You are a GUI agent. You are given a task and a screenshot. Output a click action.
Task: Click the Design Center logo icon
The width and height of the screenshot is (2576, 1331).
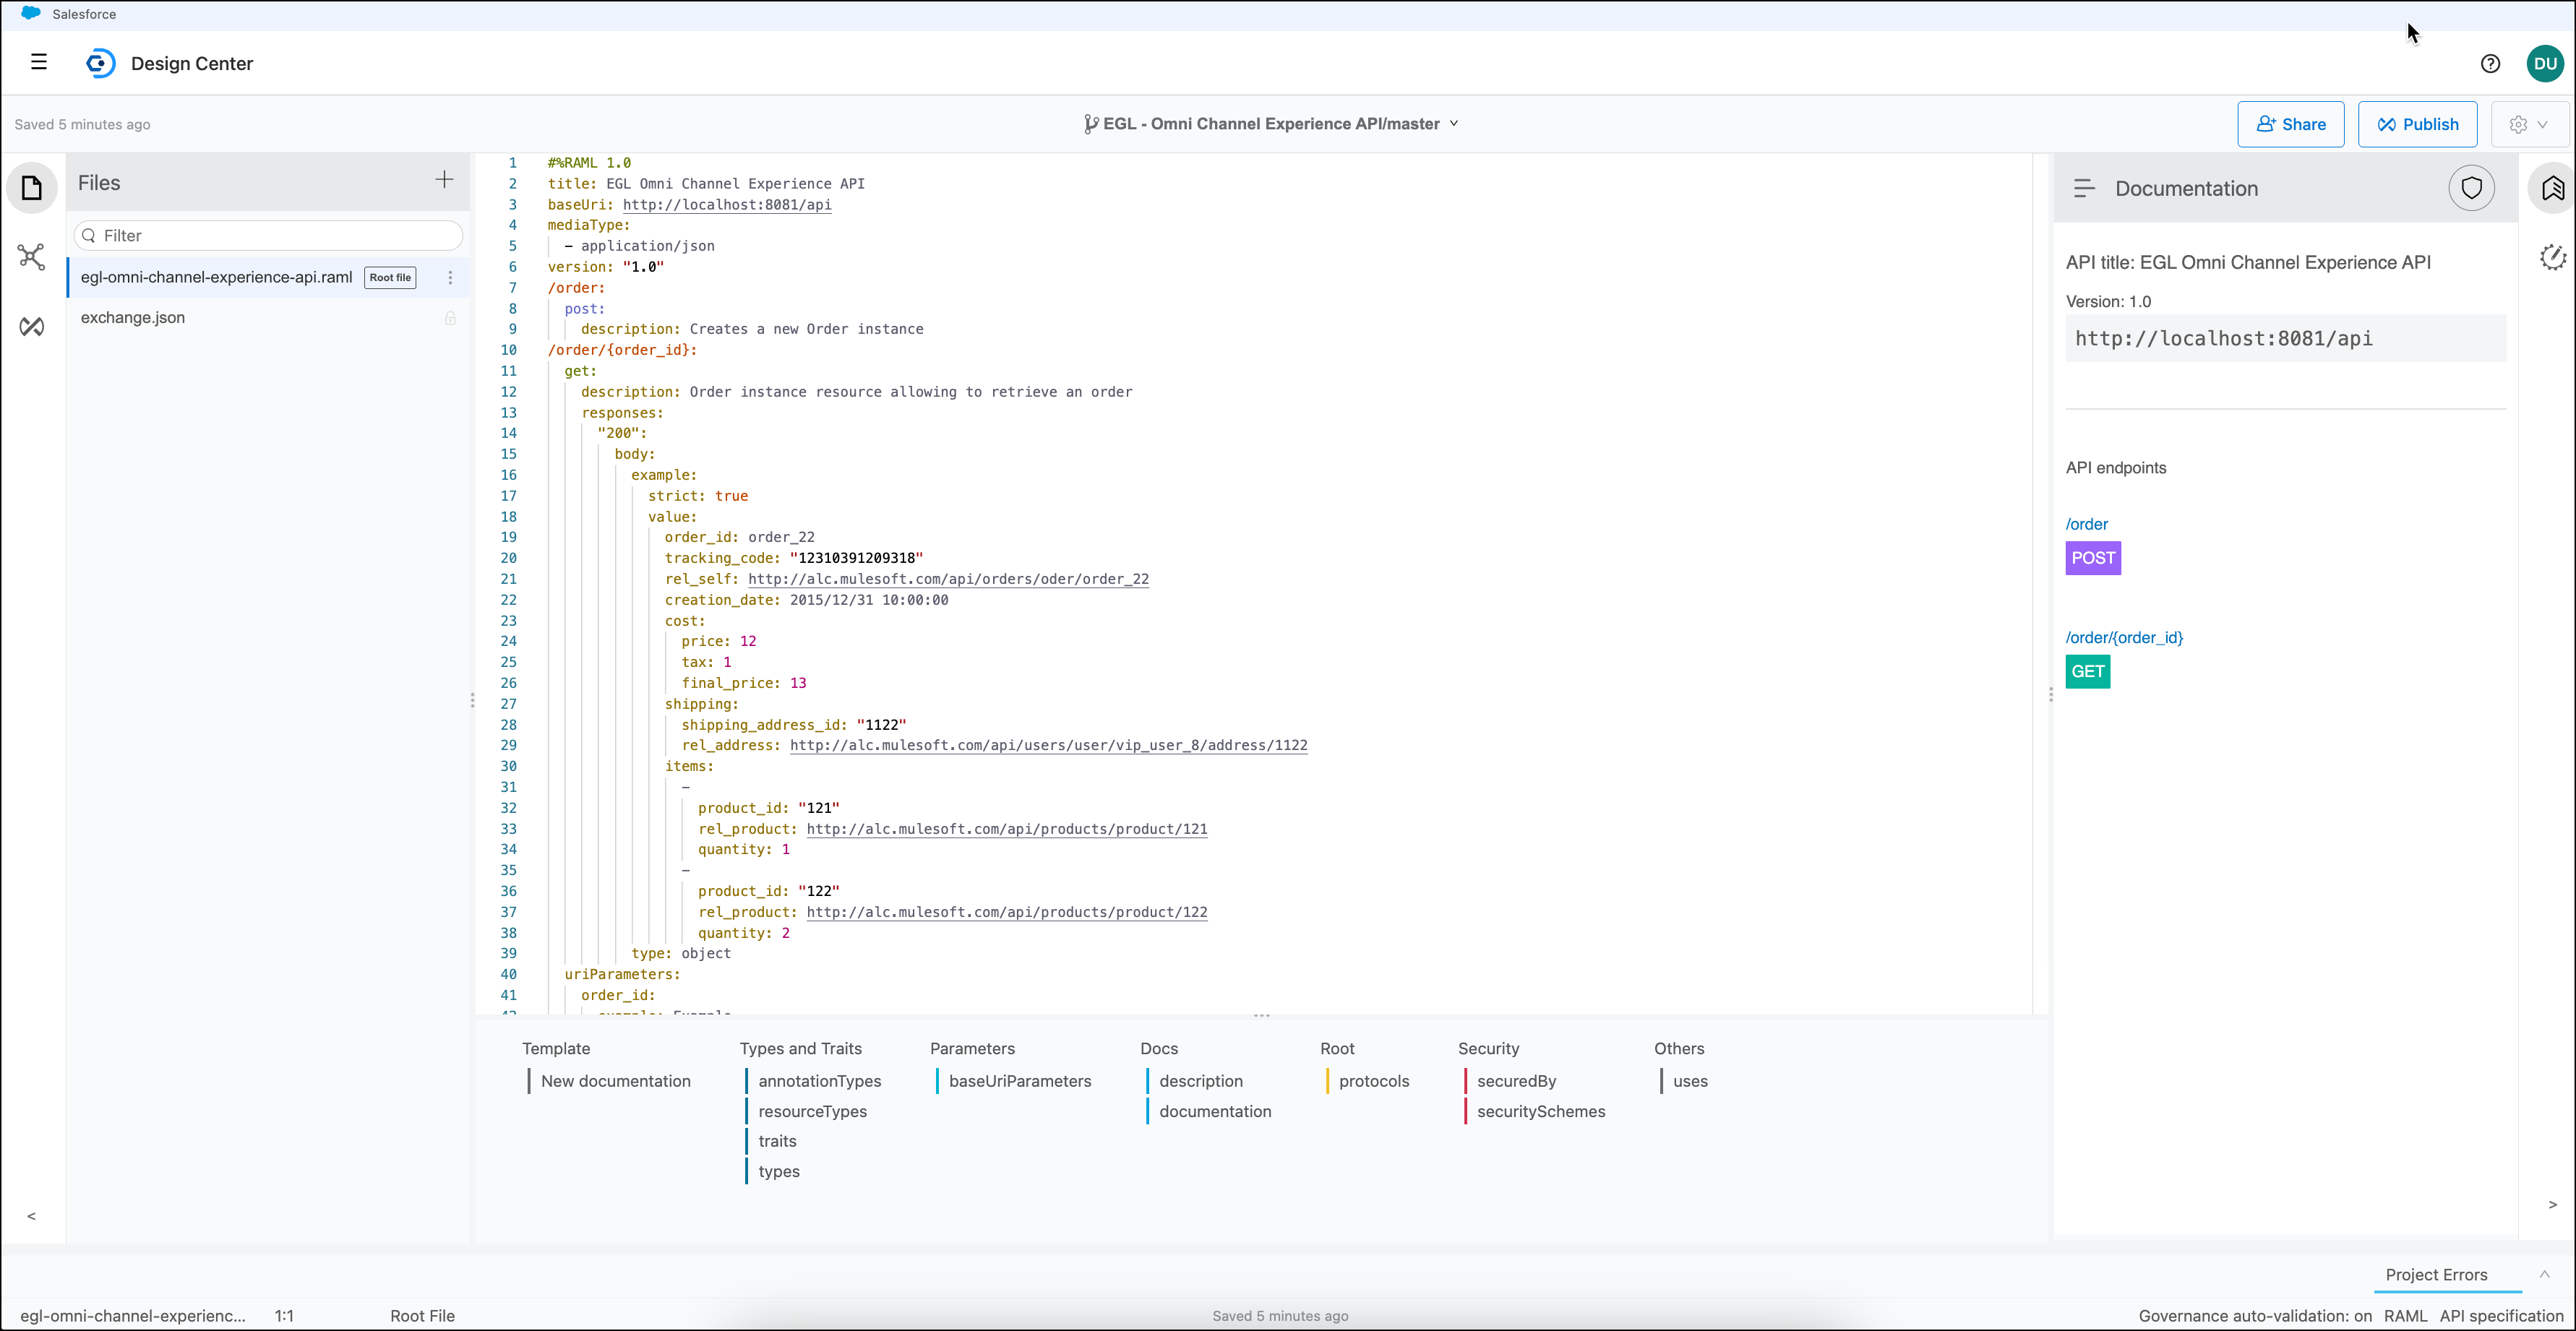[100, 63]
